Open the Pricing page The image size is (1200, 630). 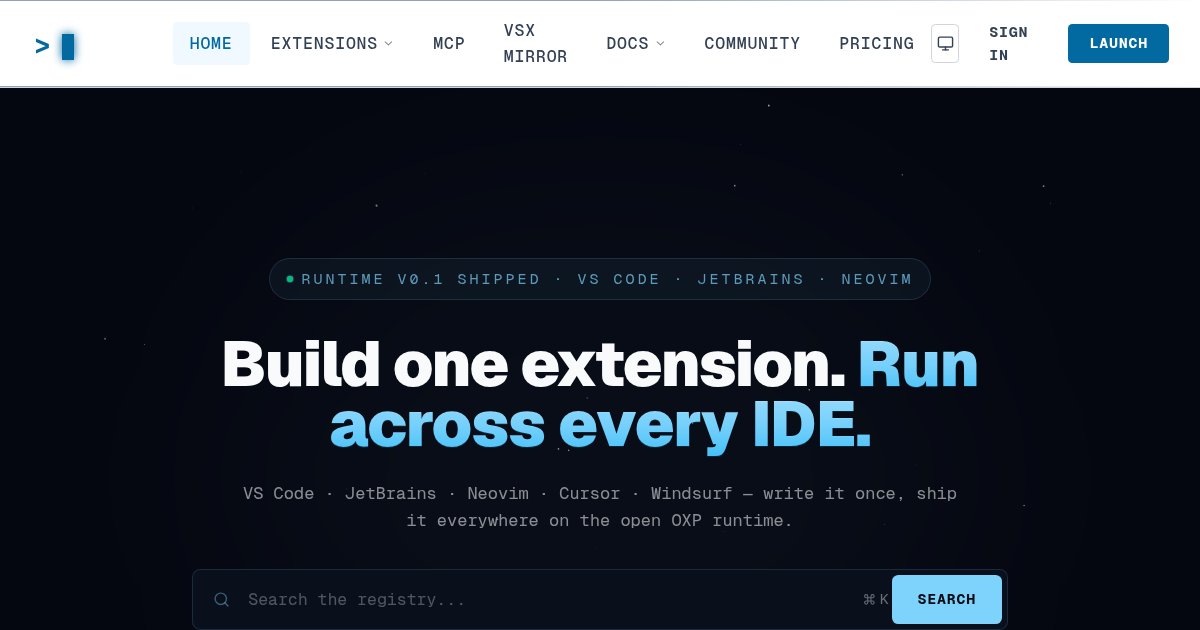876,44
